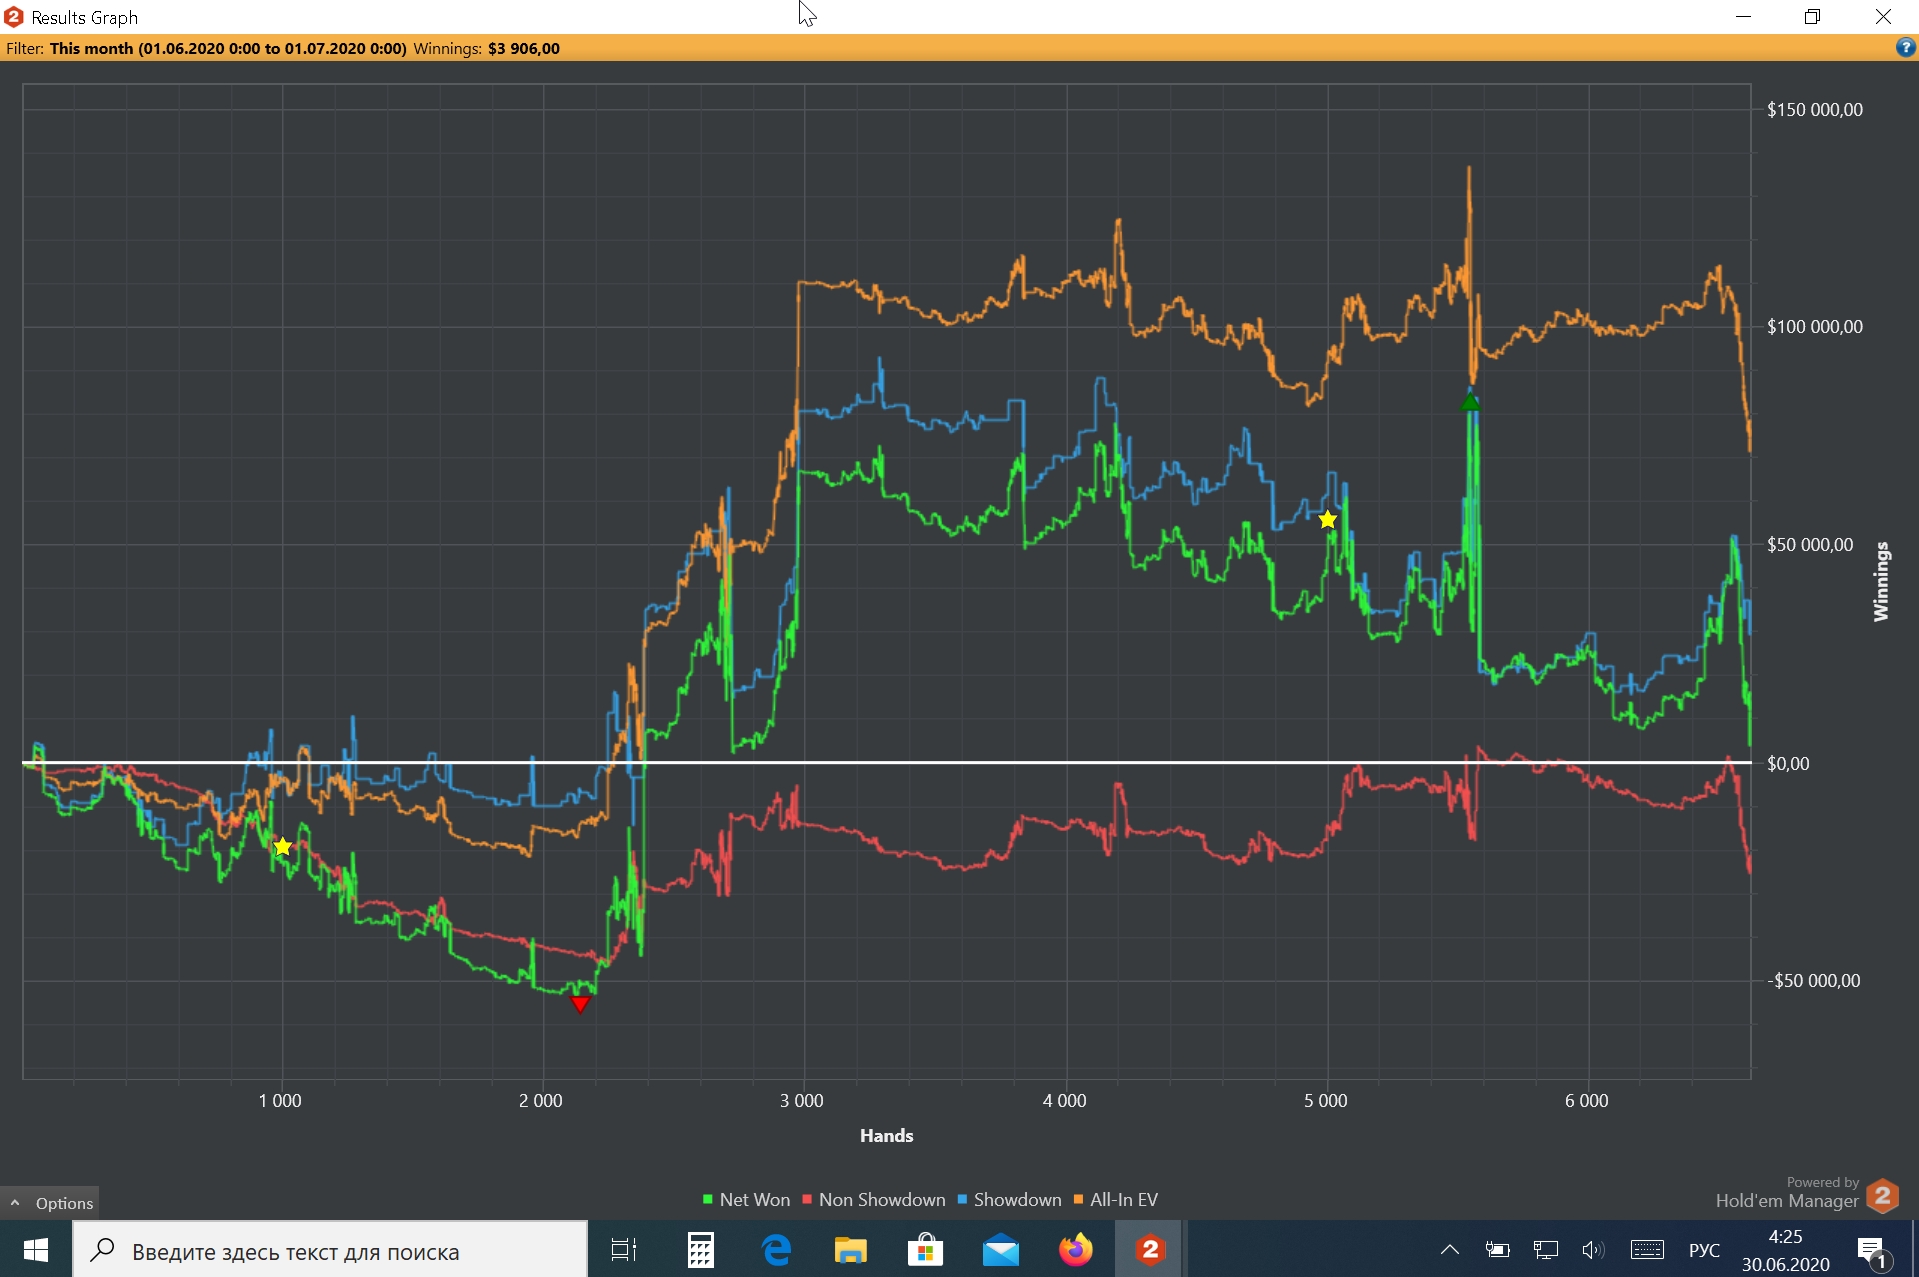The height and width of the screenshot is (1277, 1919).
Task: Click the taskbar search input field
Action: pos(330,1250)
